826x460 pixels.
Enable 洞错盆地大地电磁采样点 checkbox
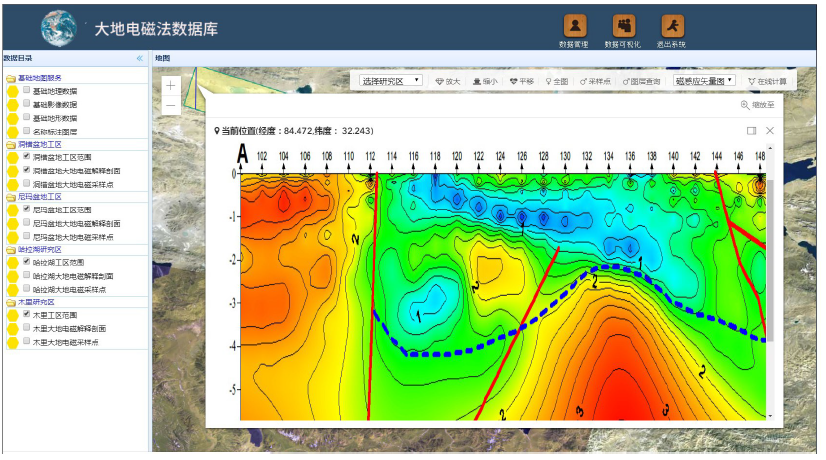tap(26, 183)
